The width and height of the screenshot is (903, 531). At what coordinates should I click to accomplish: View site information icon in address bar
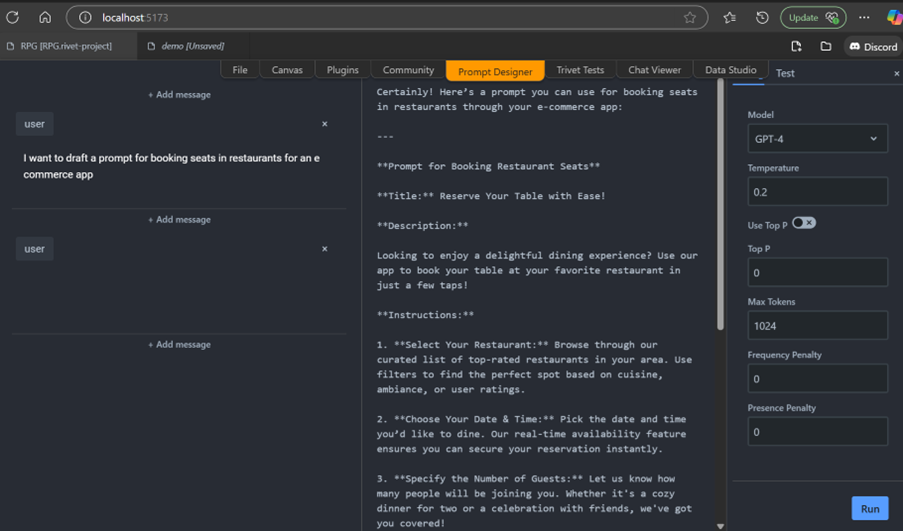click(85, 18)
